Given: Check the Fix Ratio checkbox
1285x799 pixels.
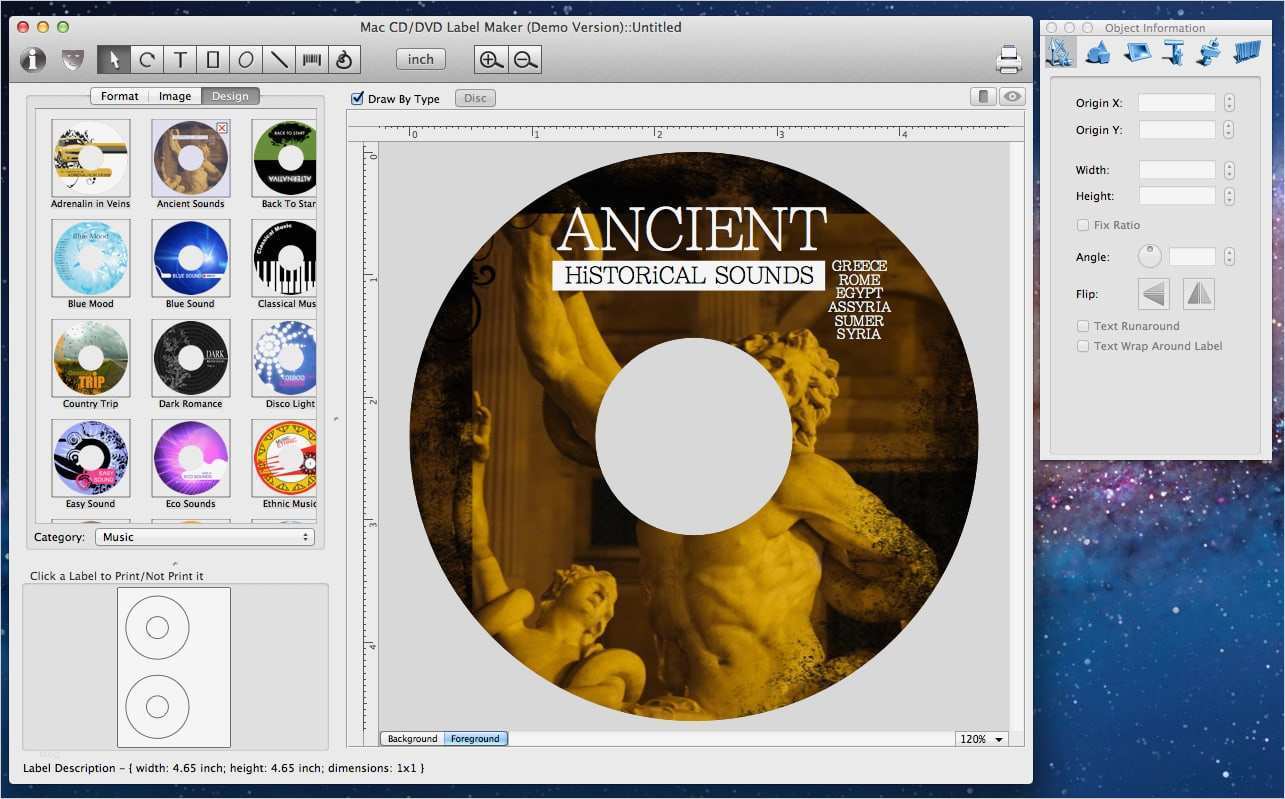Looking at the screenshot, I should click(x=1083, y=224).
